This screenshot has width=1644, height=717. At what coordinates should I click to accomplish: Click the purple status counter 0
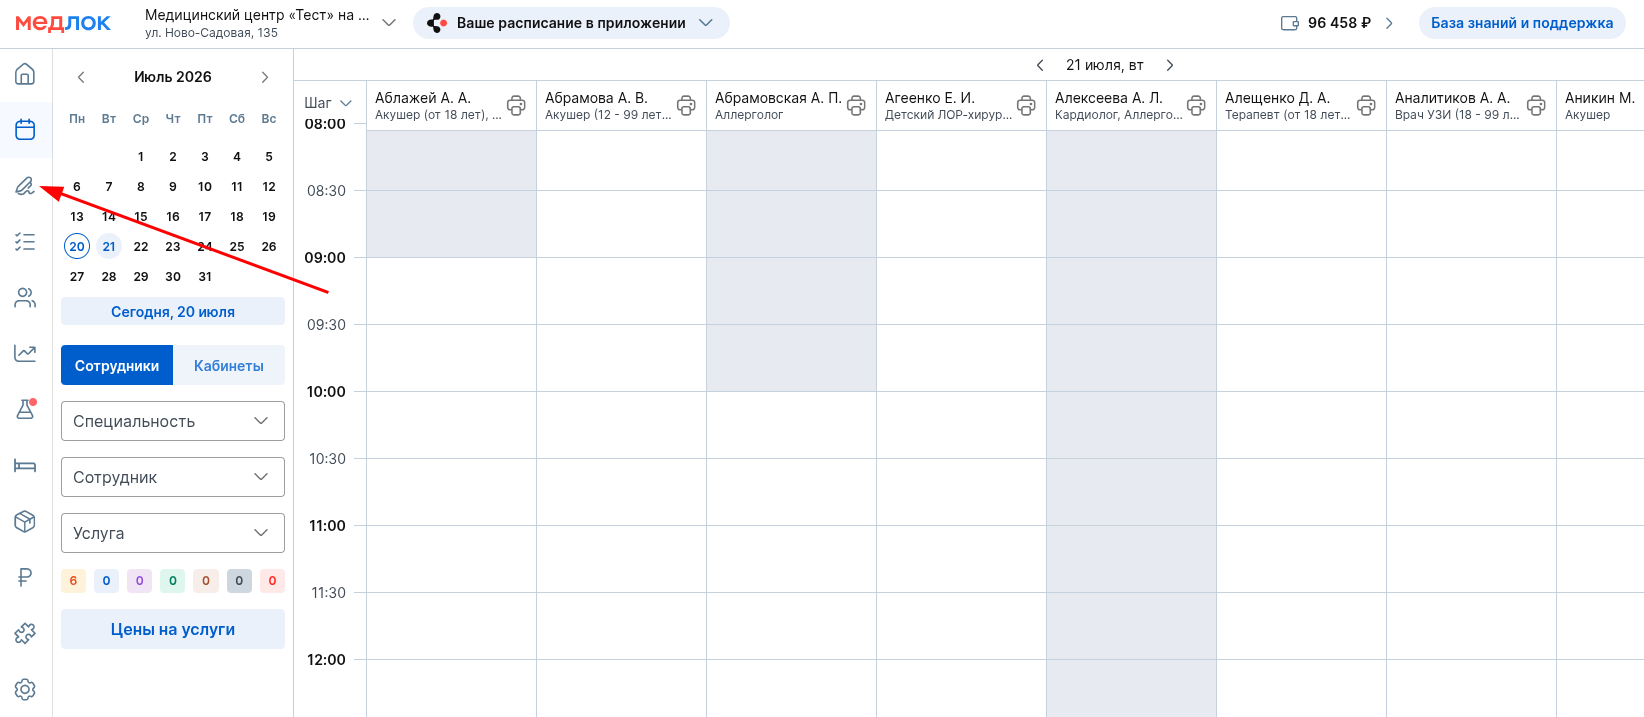(139, 581)
